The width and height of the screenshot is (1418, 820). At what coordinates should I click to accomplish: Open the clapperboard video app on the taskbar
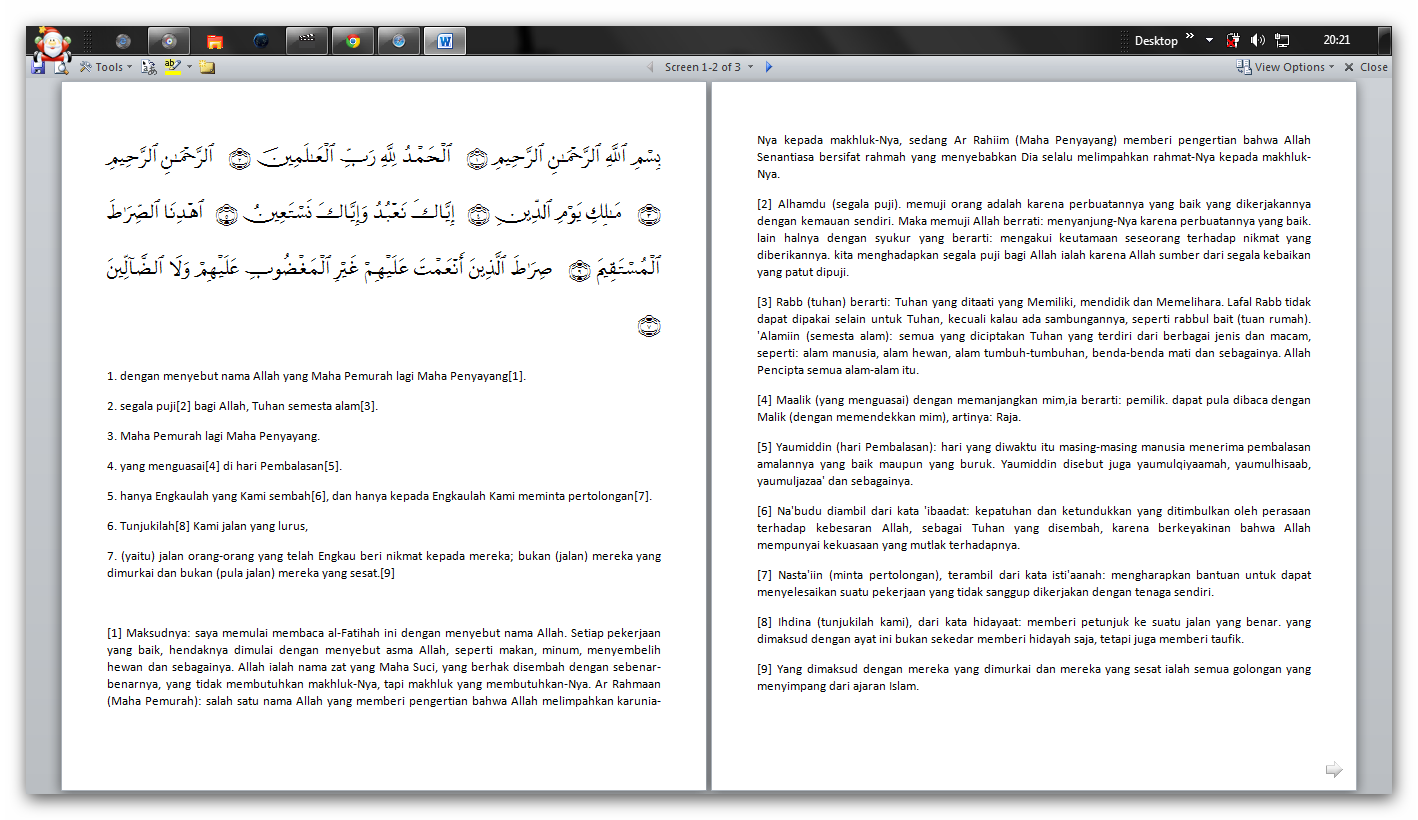click(x=307, y=41)
